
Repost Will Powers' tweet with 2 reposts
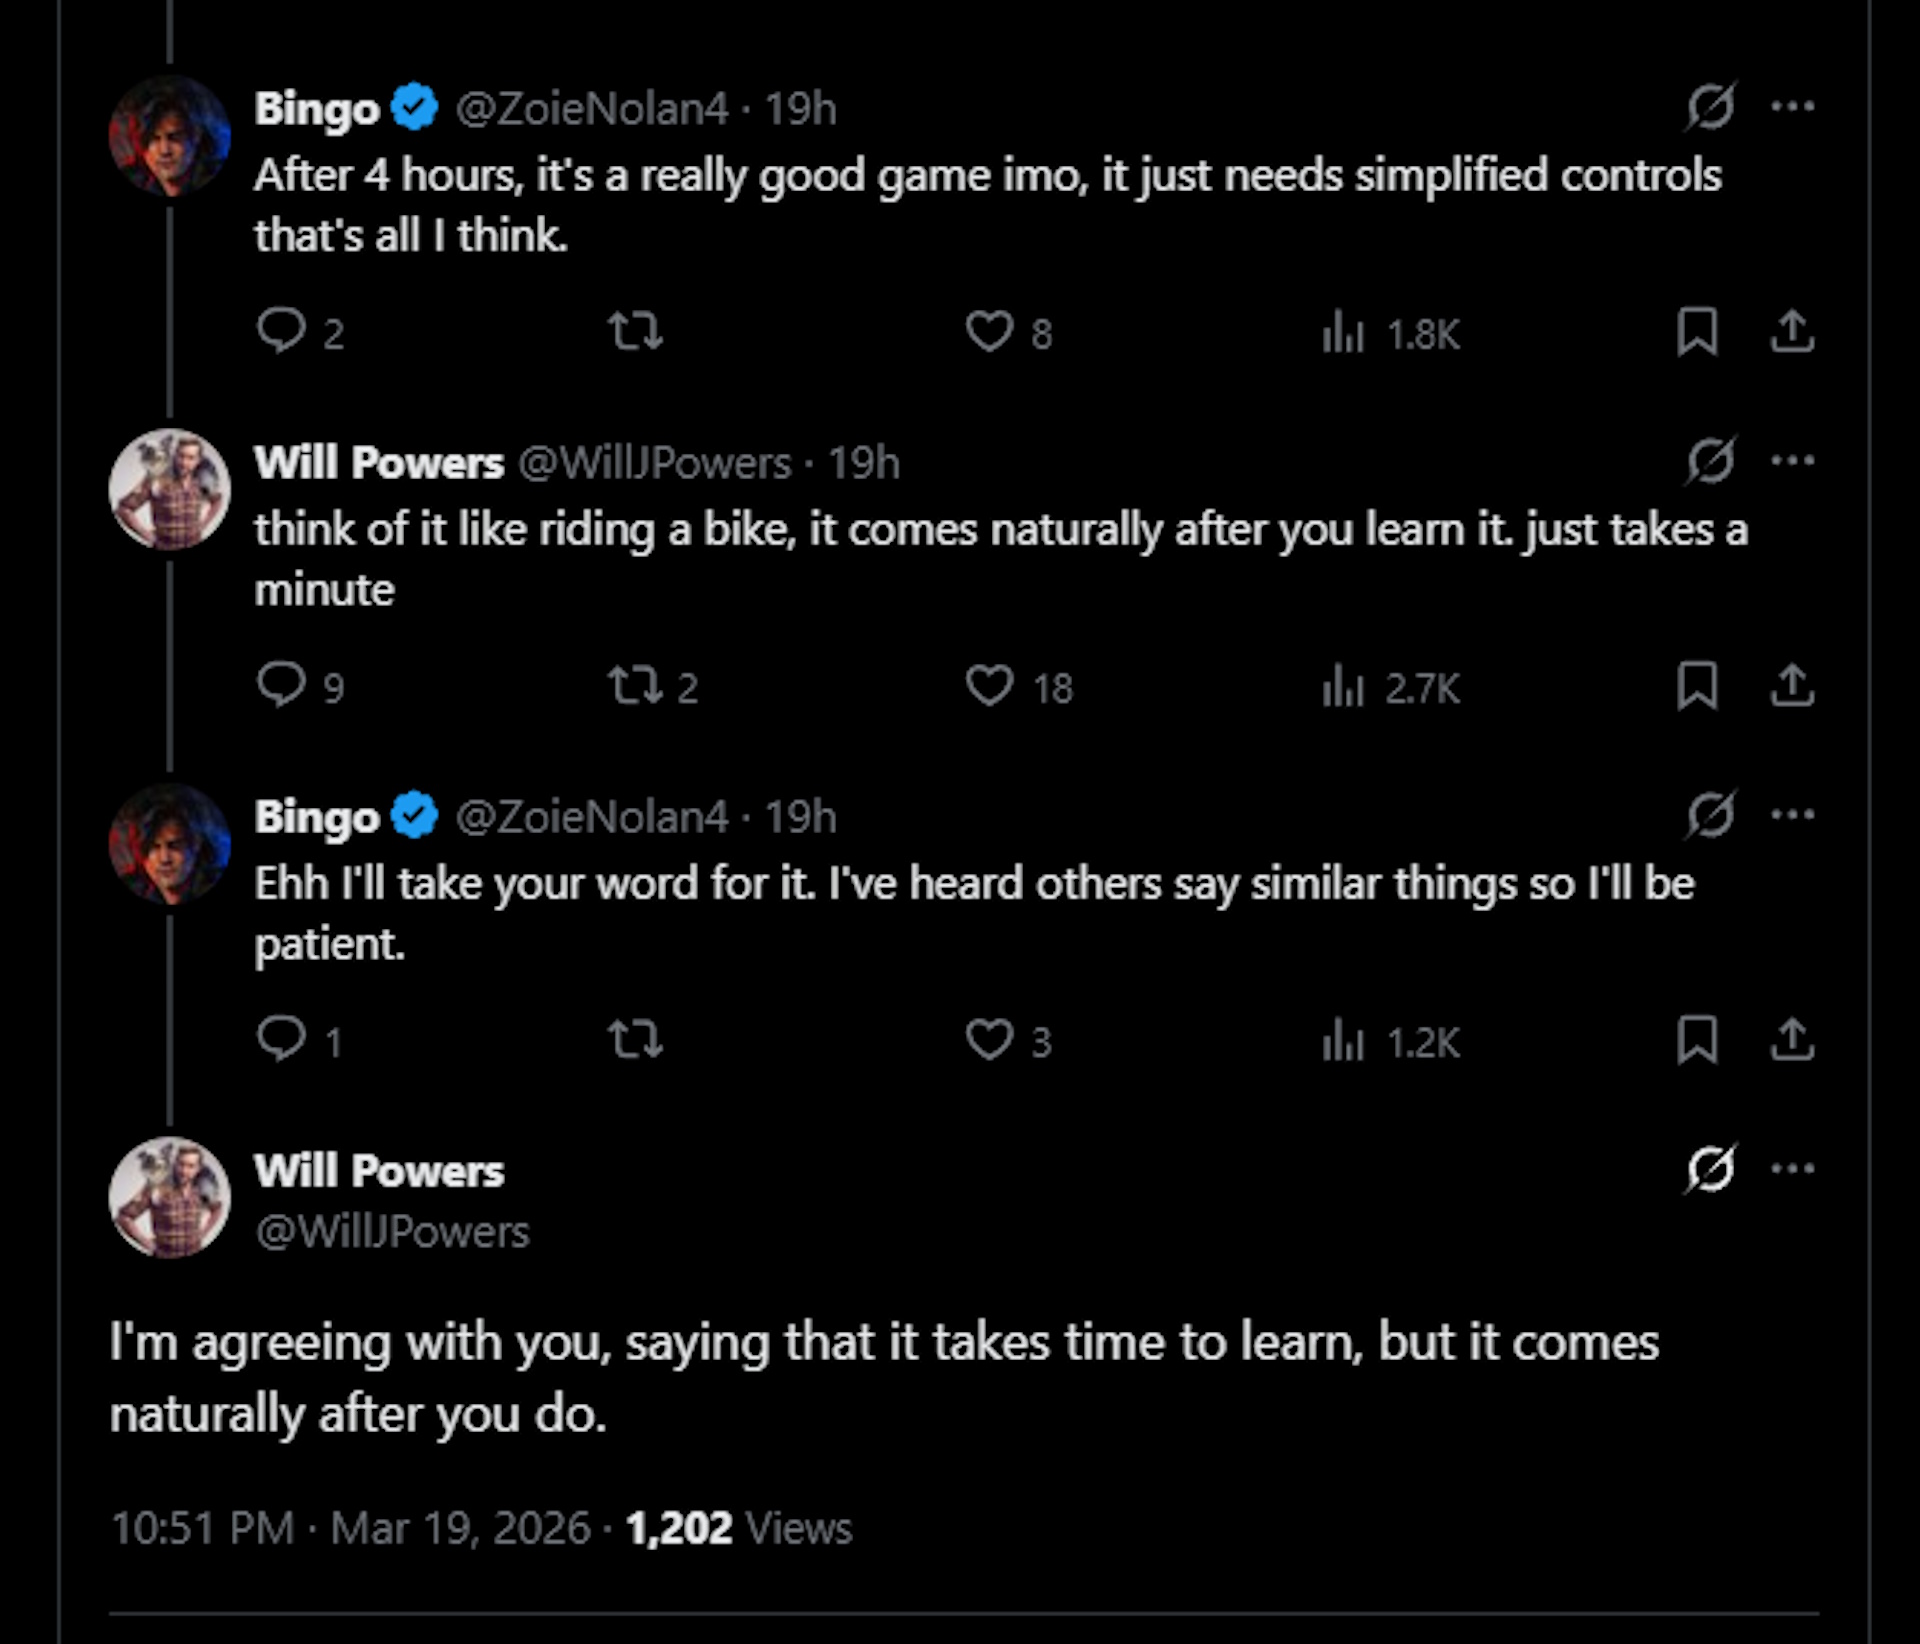tap(635, 686)
